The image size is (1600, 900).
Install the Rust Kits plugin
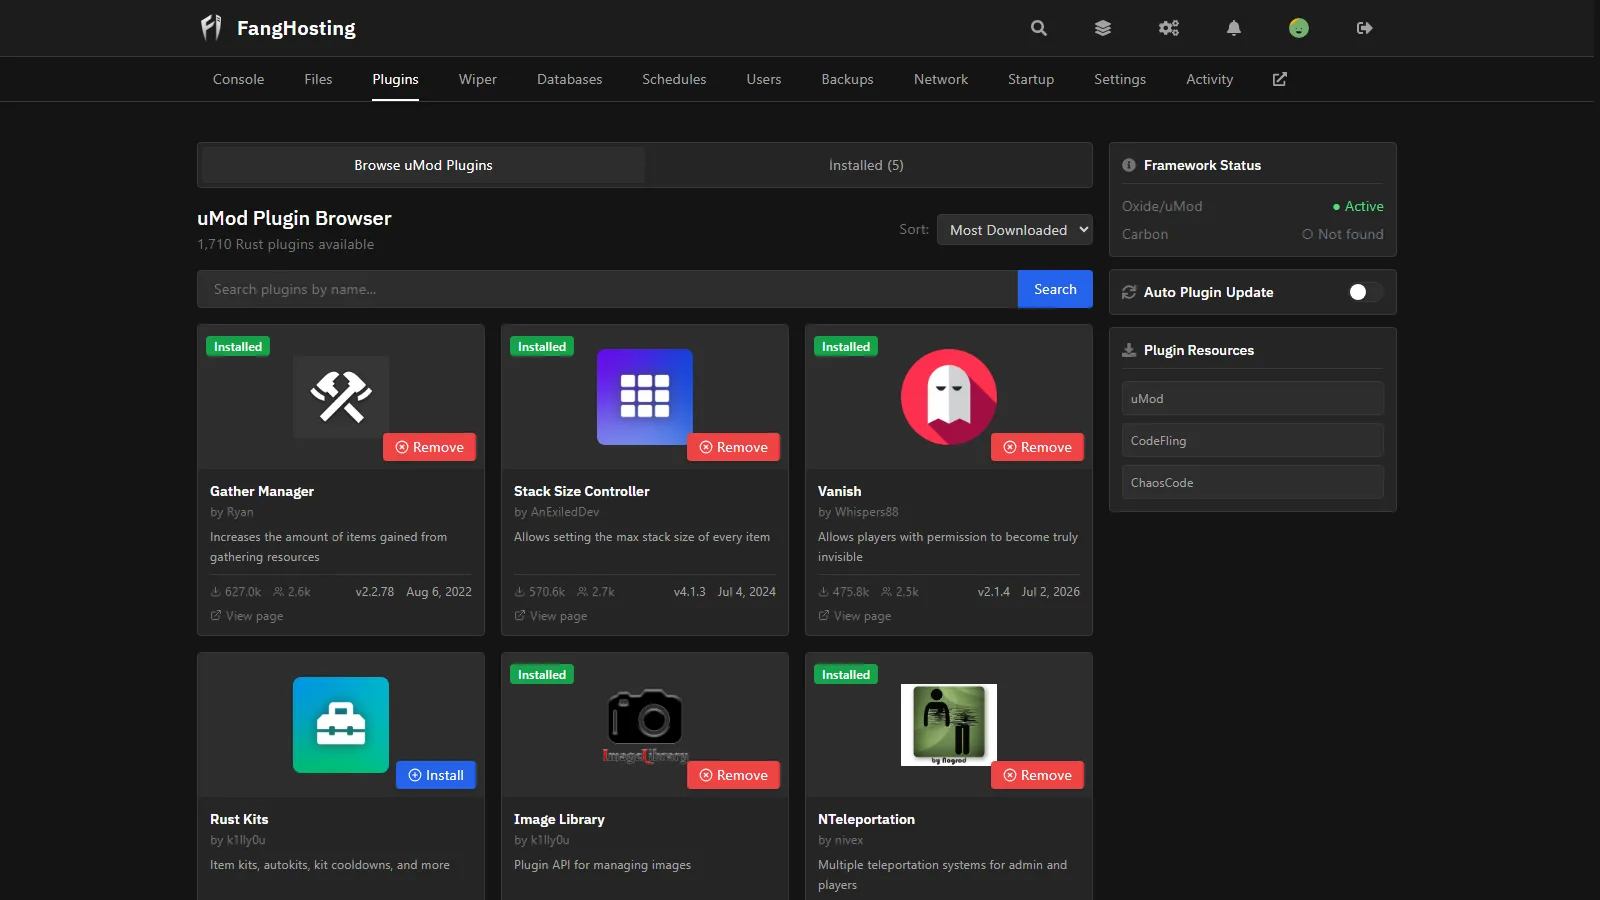(x=436, y=775)
